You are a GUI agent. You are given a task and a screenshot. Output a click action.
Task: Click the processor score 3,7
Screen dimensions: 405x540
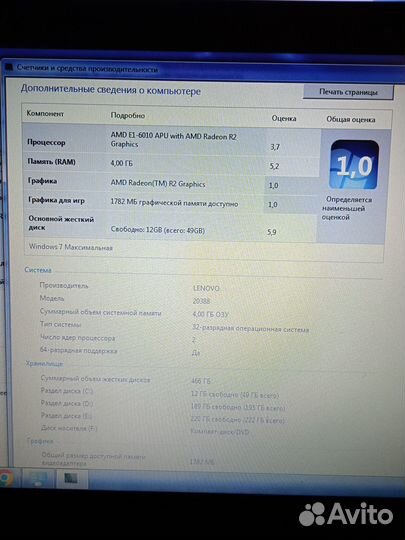pyautogui.click(x=275, y=147)
